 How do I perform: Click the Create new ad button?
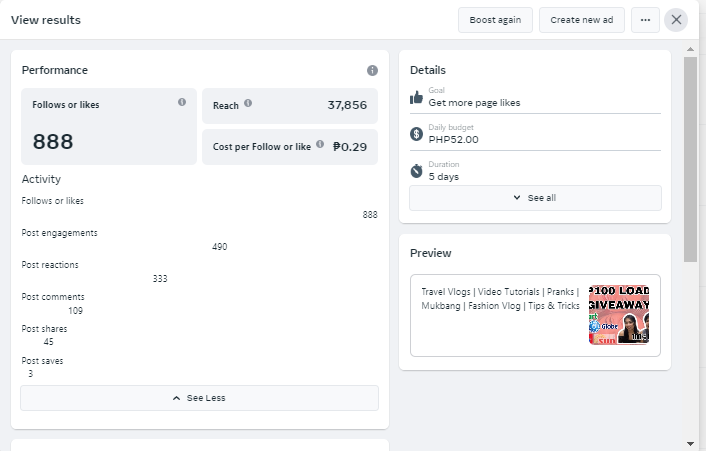tap(588, 20)
